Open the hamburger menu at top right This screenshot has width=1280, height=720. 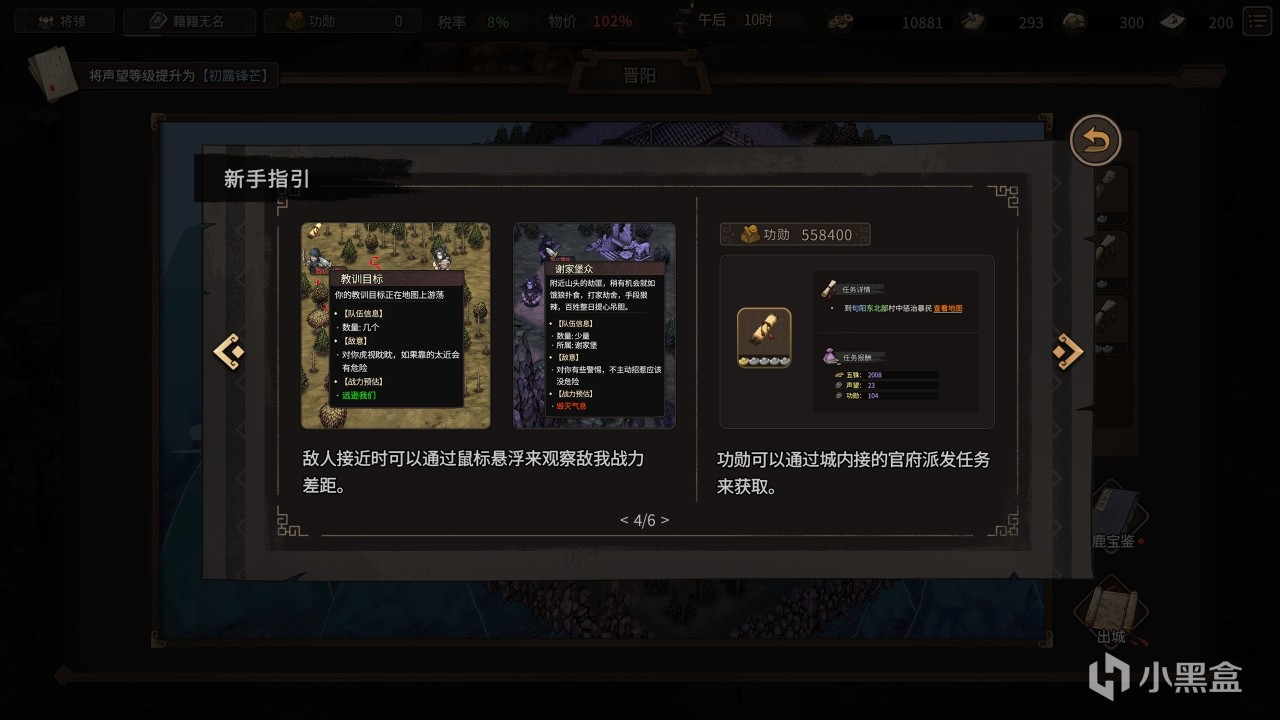[1255, 21]
